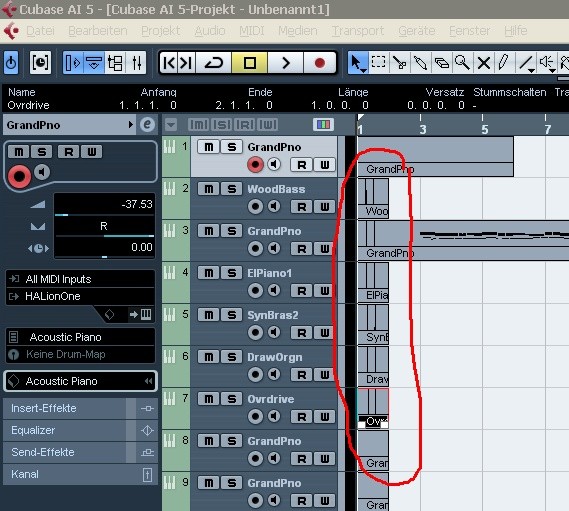The image size is (569, 511).
Task: Expand the Equalizer section
Action: [x=80, y=430]
